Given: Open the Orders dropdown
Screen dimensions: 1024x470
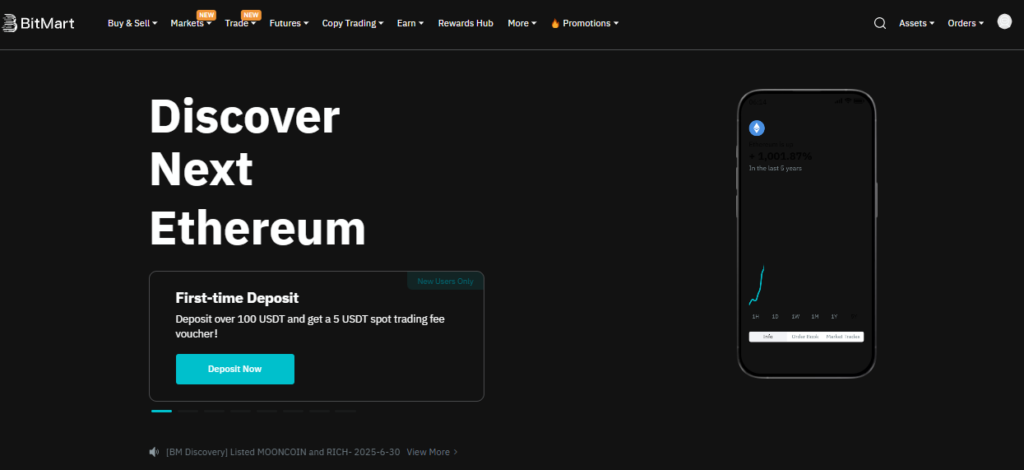Looking at the screenshot, I should click(x=966, y=24).
